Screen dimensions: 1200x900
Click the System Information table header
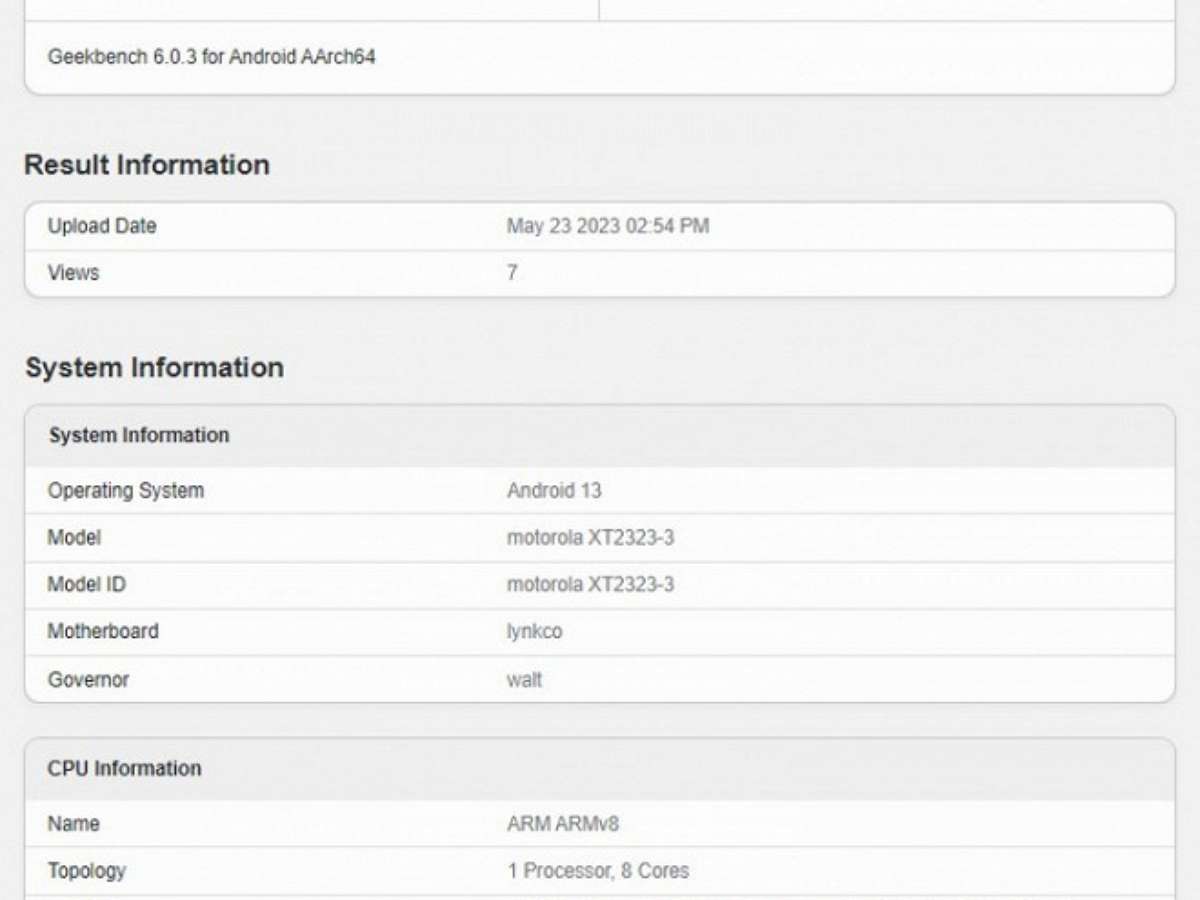point(139,435)
